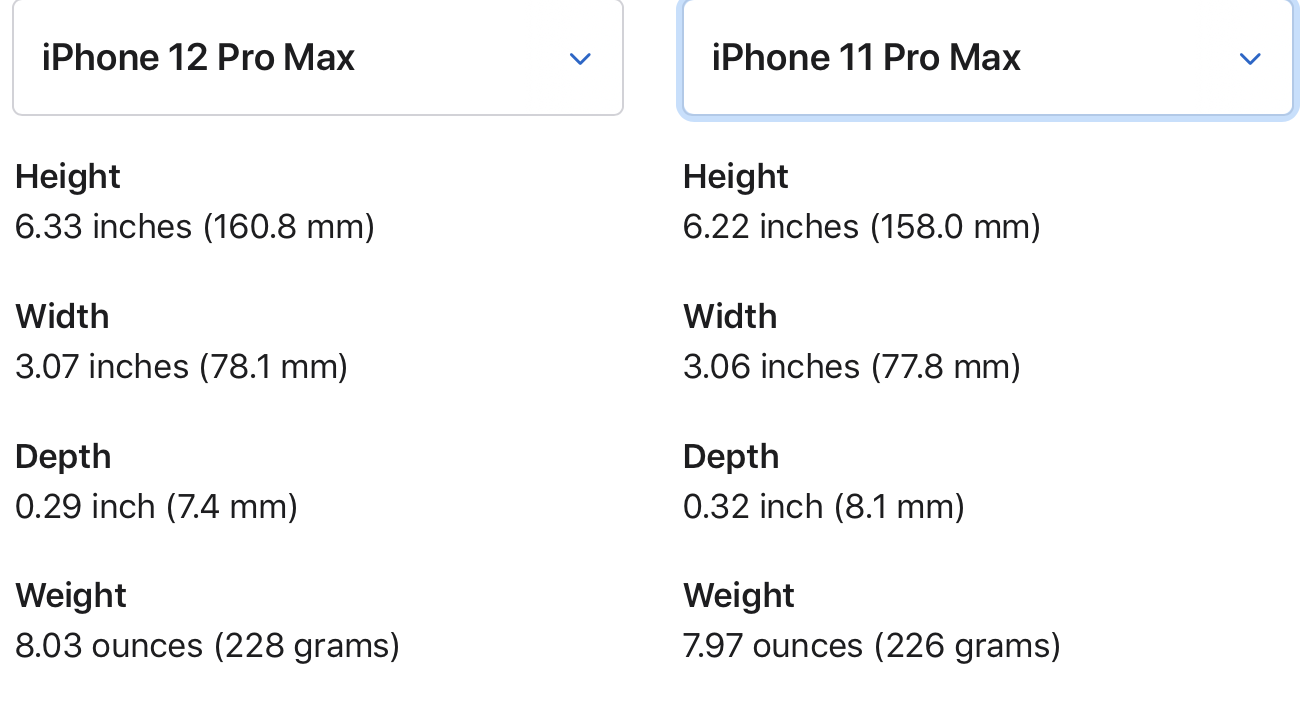Click the Weight heading under iPhone 12 Pro Max

point(71,596)
